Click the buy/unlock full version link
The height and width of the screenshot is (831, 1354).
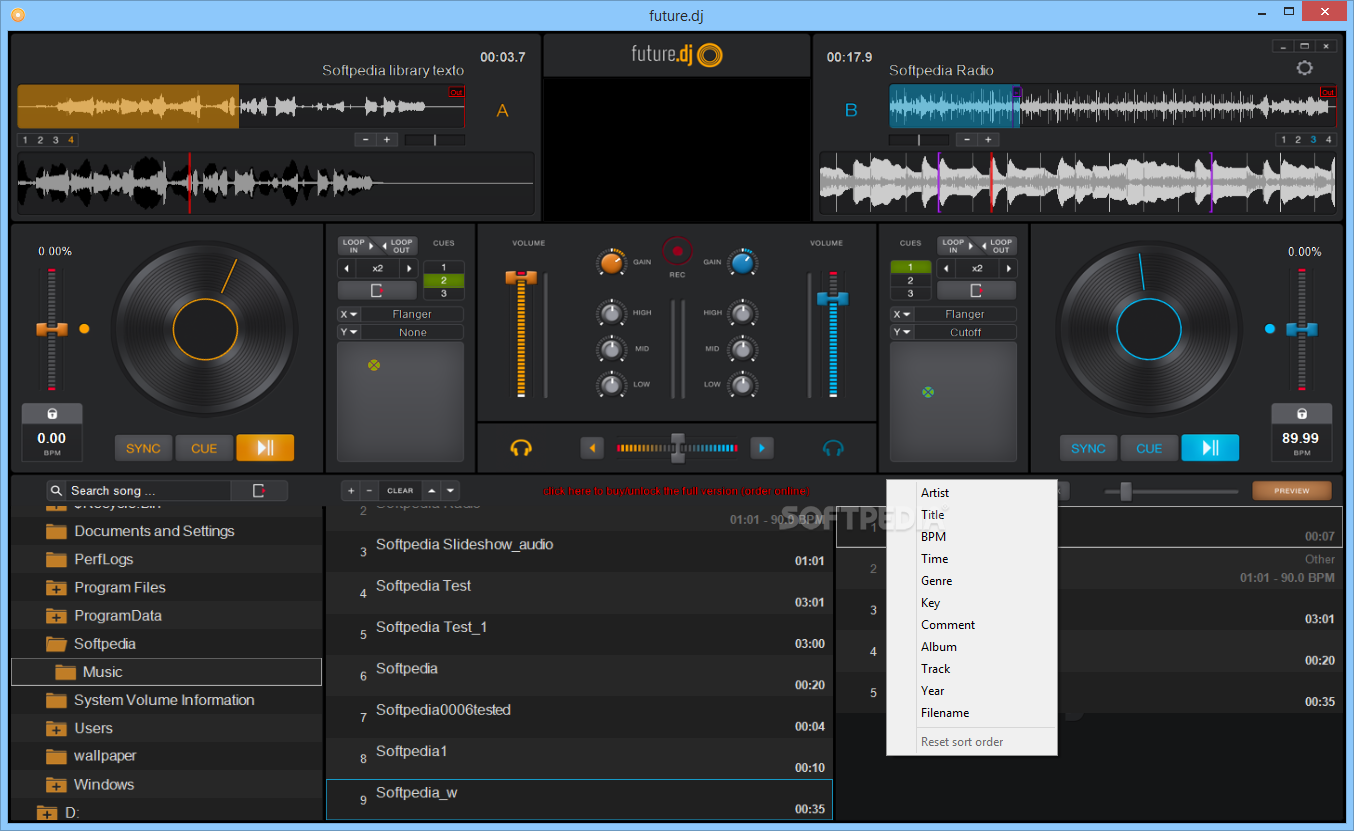676,491
